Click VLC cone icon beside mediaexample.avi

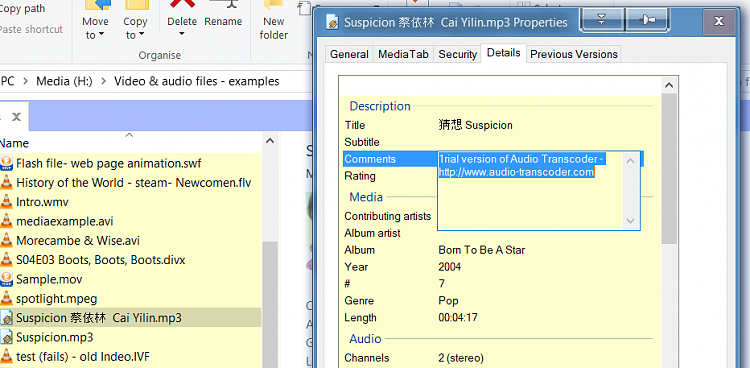coord(6,221)
